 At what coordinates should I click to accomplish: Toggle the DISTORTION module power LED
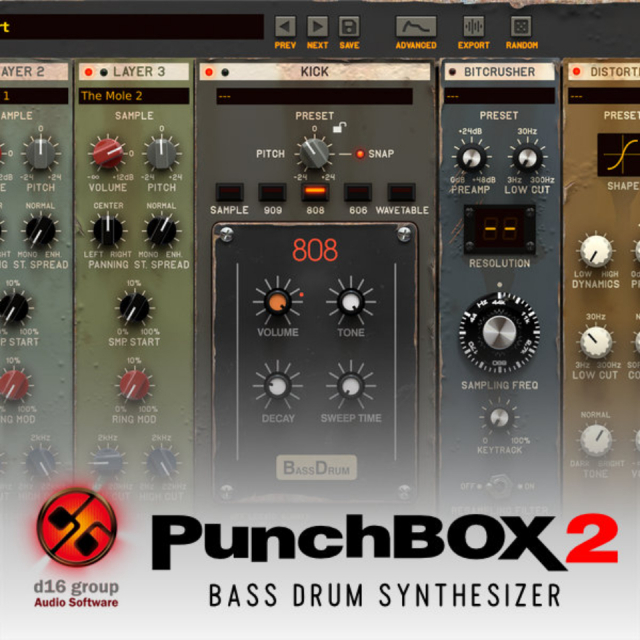[576, 72]
